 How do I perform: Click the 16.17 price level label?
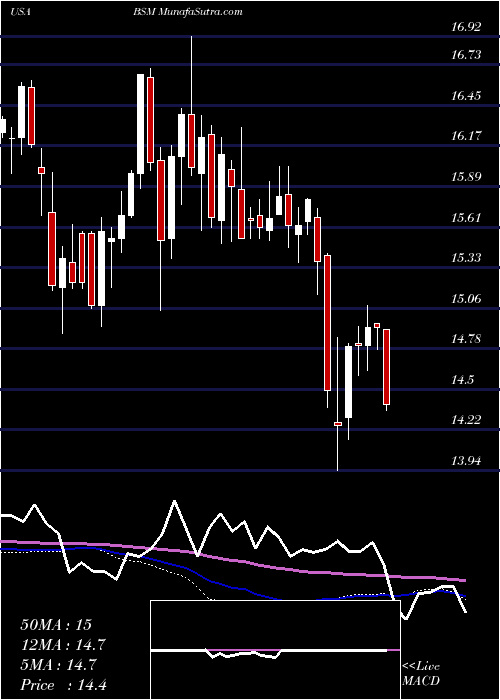click(466, 136)
